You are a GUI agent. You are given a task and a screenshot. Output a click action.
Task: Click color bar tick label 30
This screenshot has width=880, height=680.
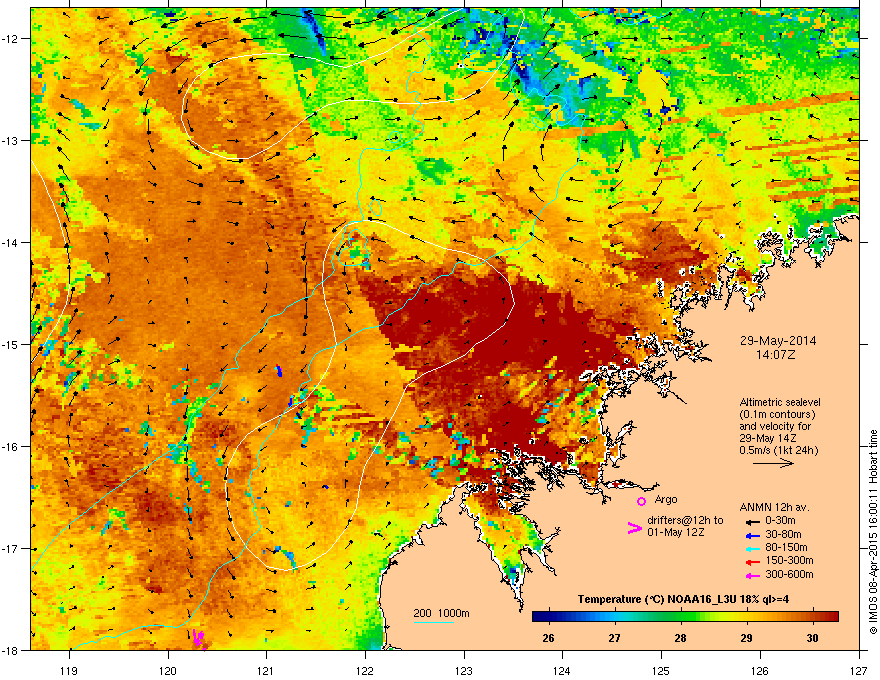tap(812, 638)
